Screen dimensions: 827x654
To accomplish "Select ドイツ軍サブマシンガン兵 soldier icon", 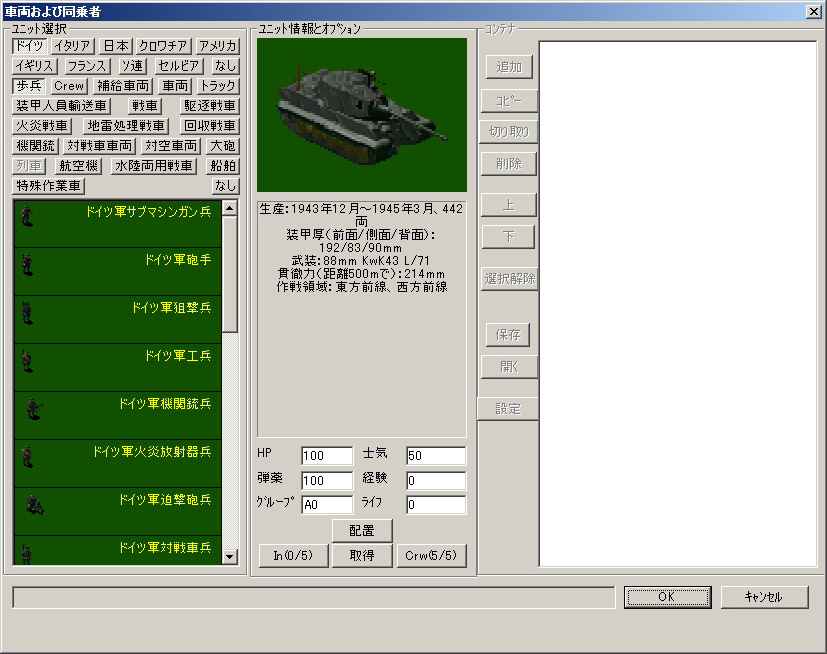I will click(27, 216).
